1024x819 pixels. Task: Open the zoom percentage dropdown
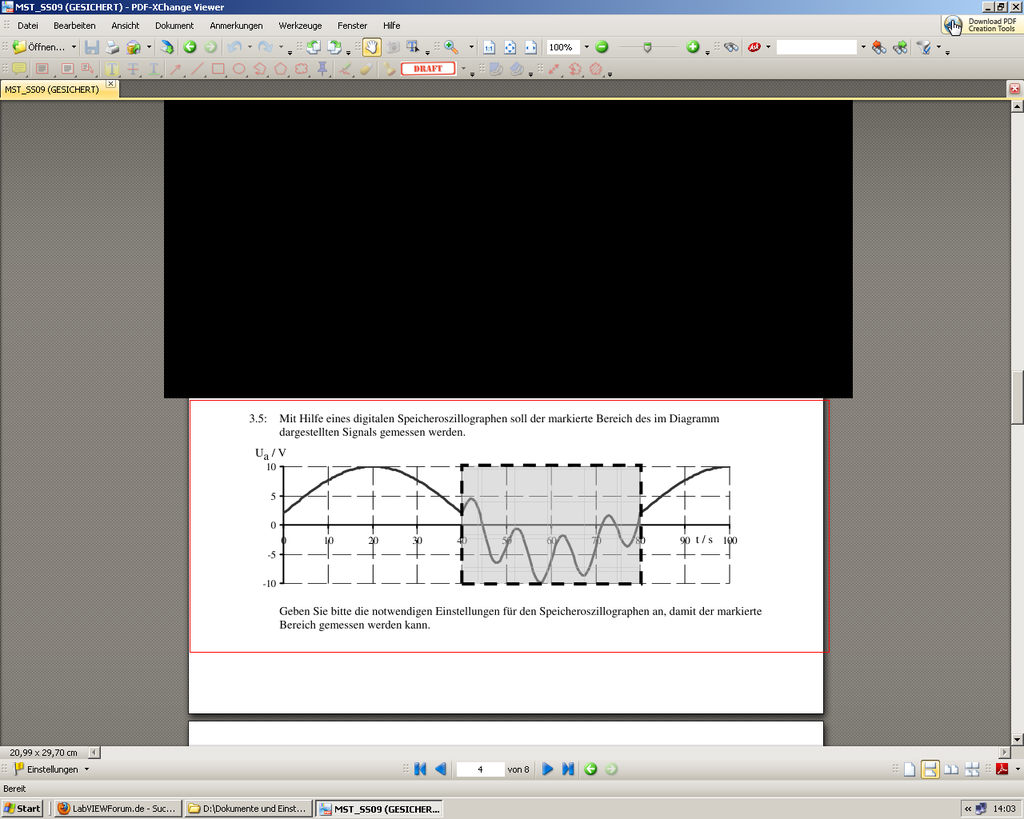pos(586,47)
